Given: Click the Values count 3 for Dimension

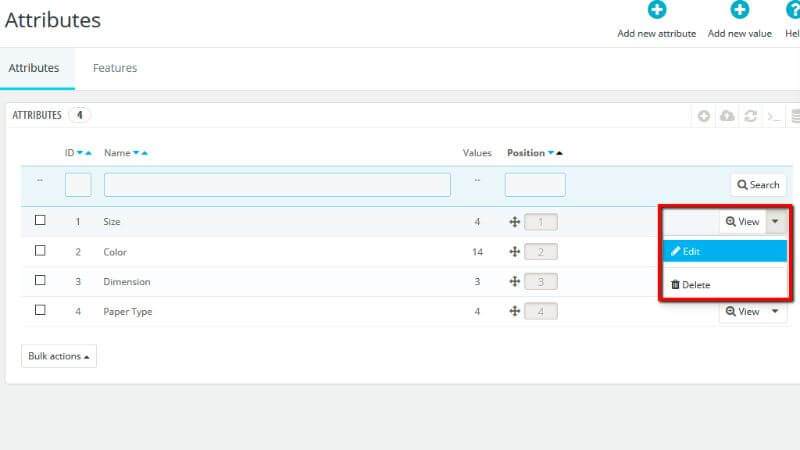Looking at the screenshot, I should pos(477,282).
